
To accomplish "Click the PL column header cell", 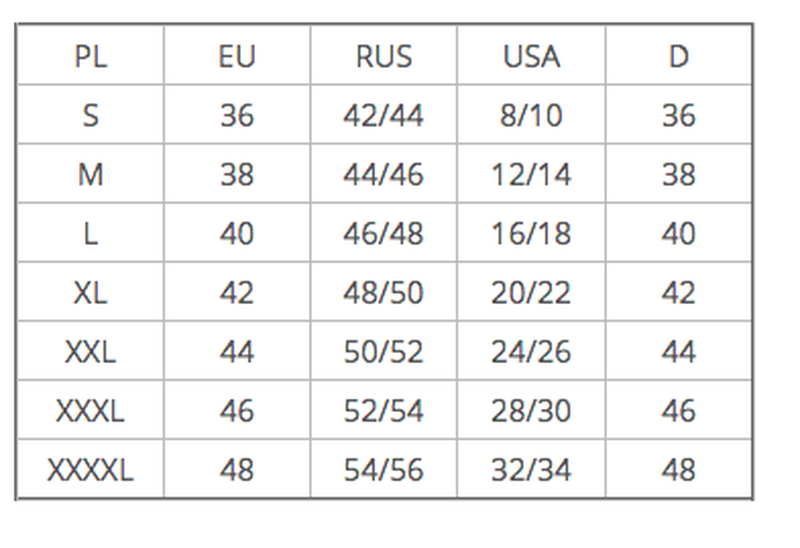I will coord(91,56).
